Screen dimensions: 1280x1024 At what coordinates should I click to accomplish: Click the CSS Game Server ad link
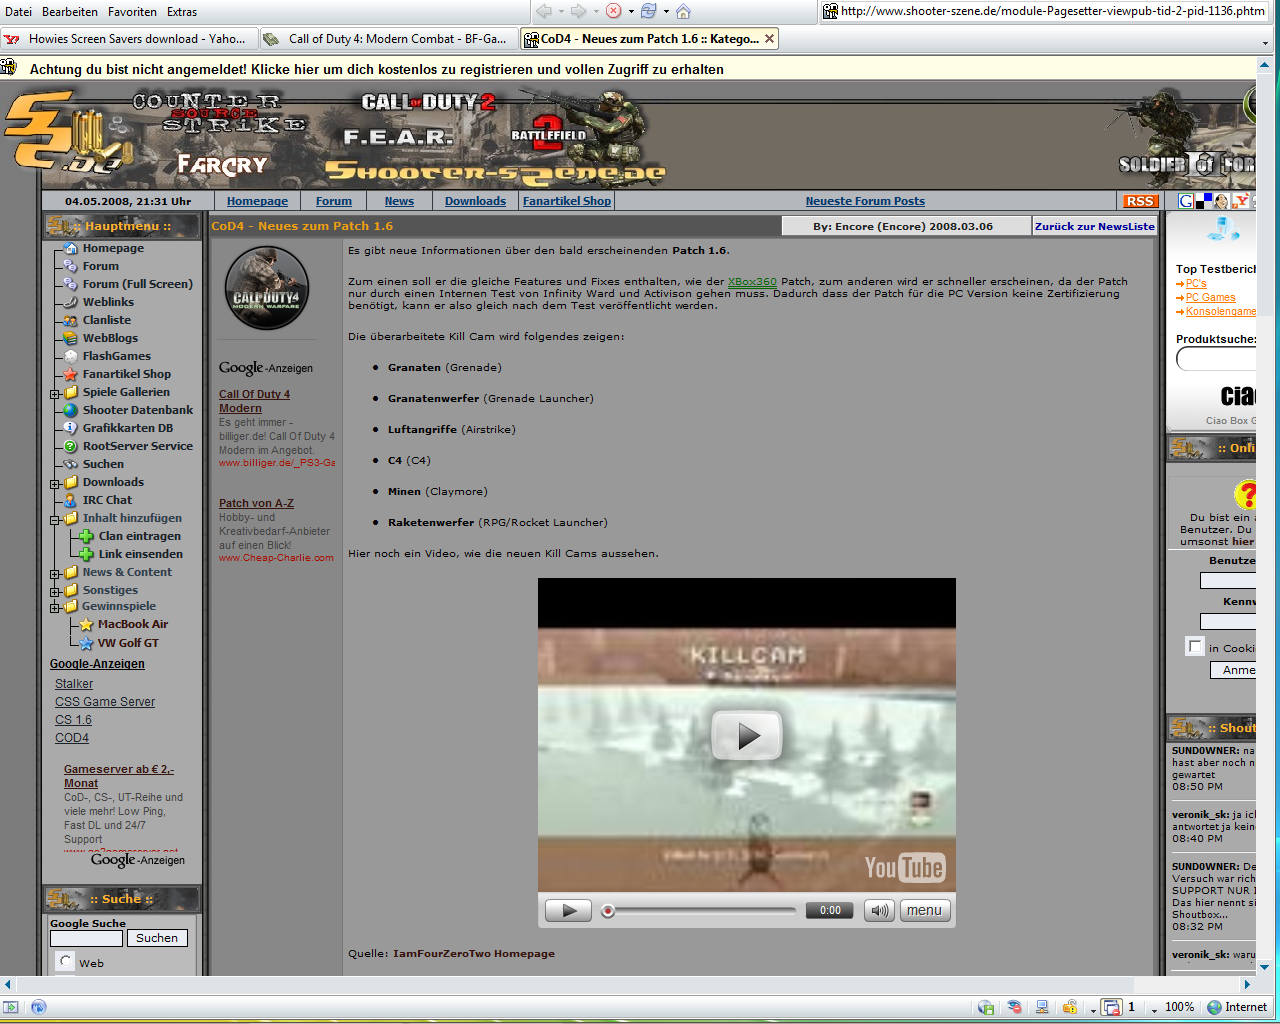point(105,702)
